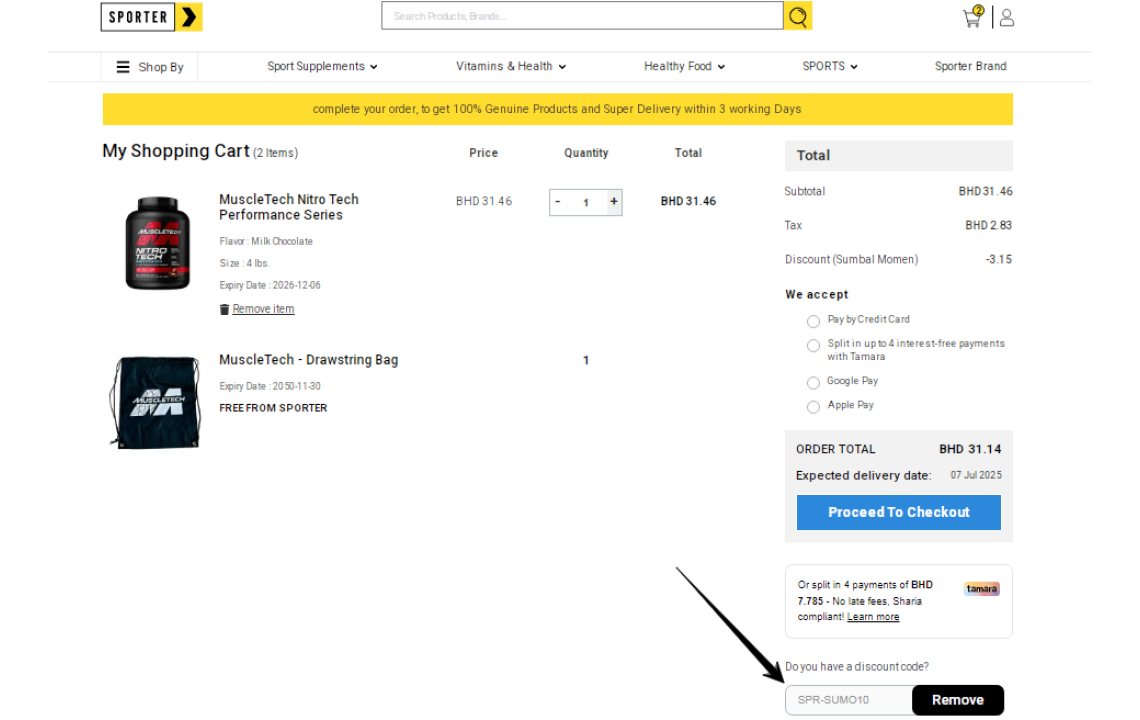Screen dimensions: 1140x720
Task: Click the Tamara logo badge
Action: [x=982, y=589]
